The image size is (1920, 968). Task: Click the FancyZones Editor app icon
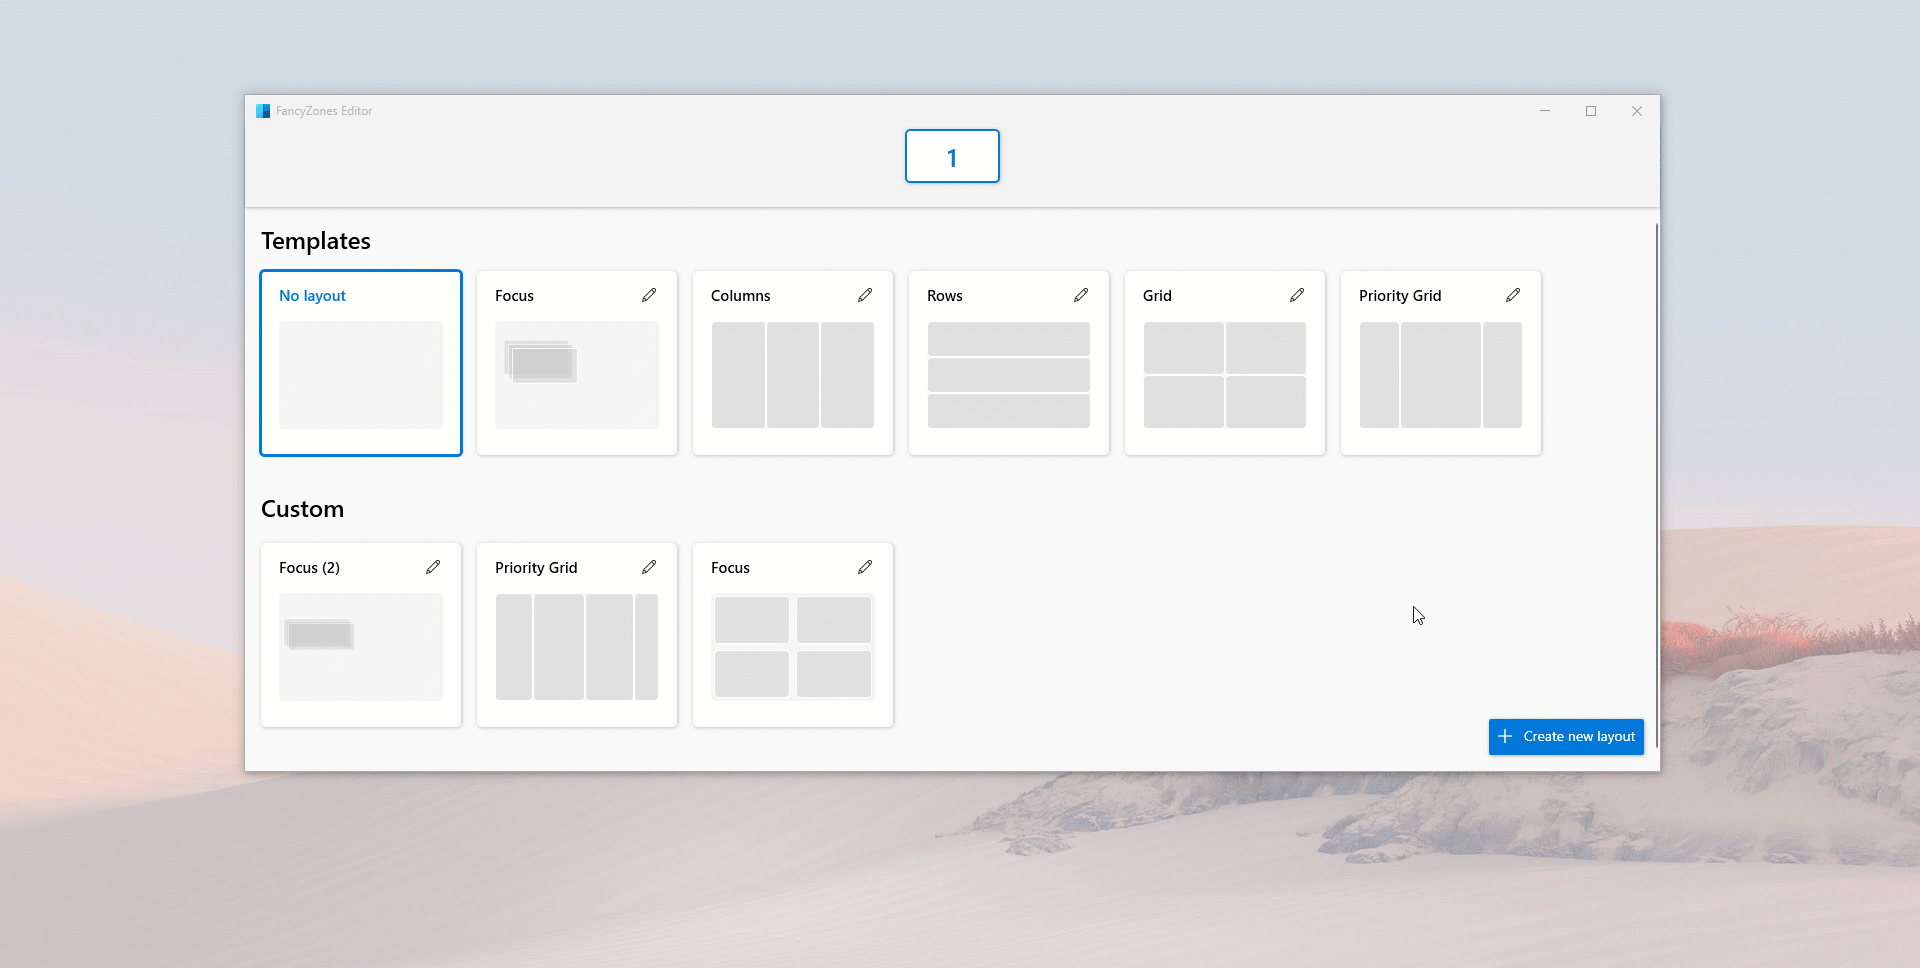click(x=263, y=111)
